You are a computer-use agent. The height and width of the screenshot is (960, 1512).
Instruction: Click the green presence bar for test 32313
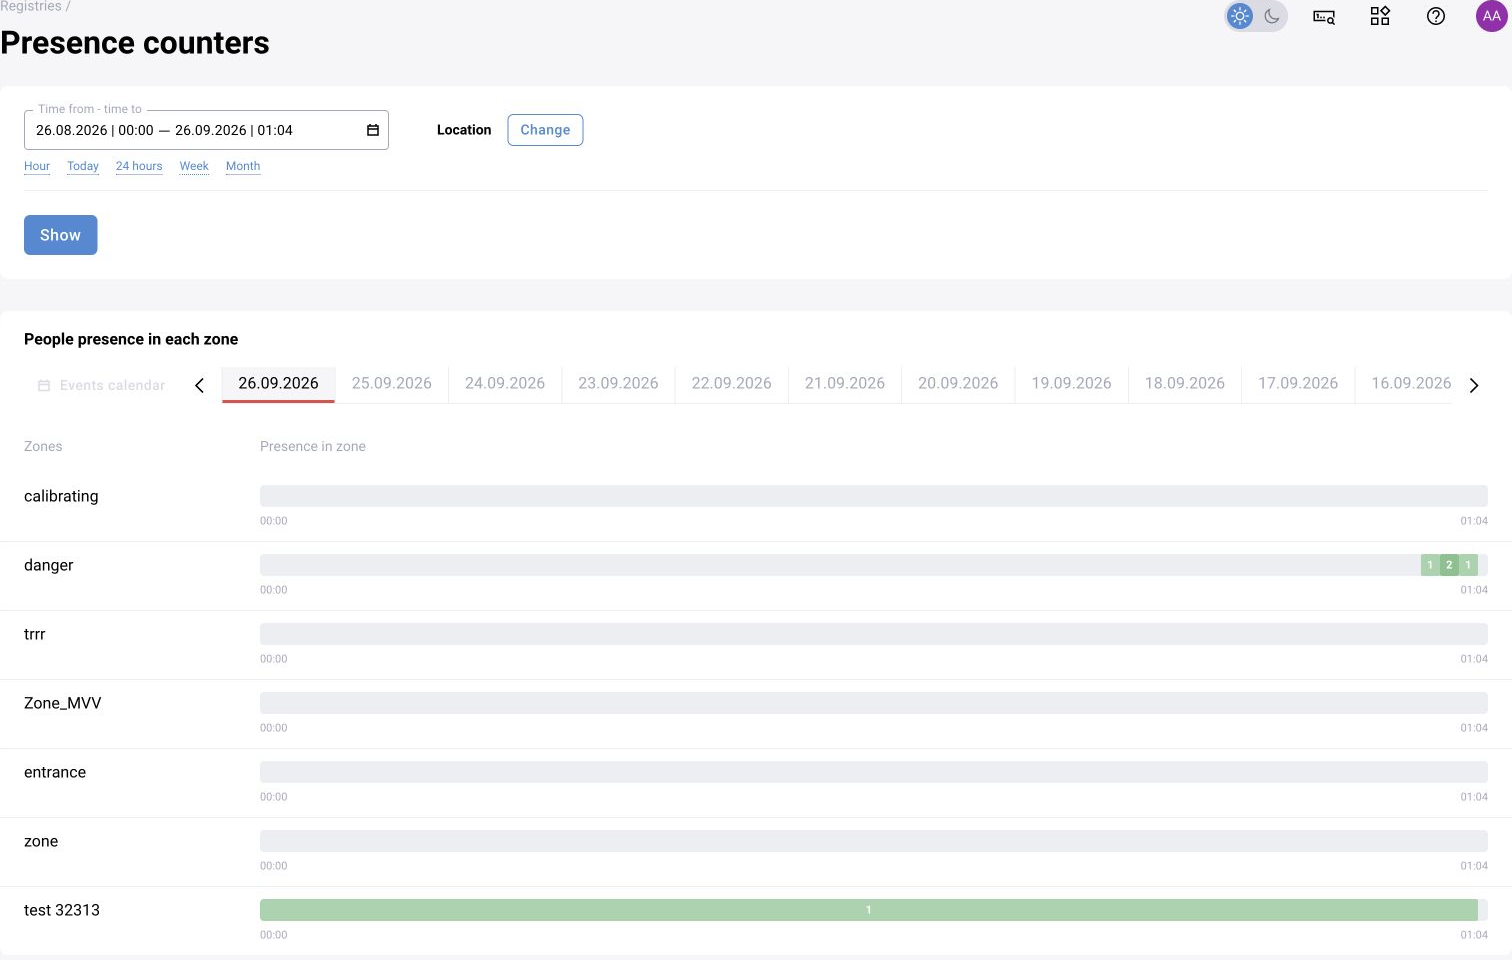[x=869, y=910]
